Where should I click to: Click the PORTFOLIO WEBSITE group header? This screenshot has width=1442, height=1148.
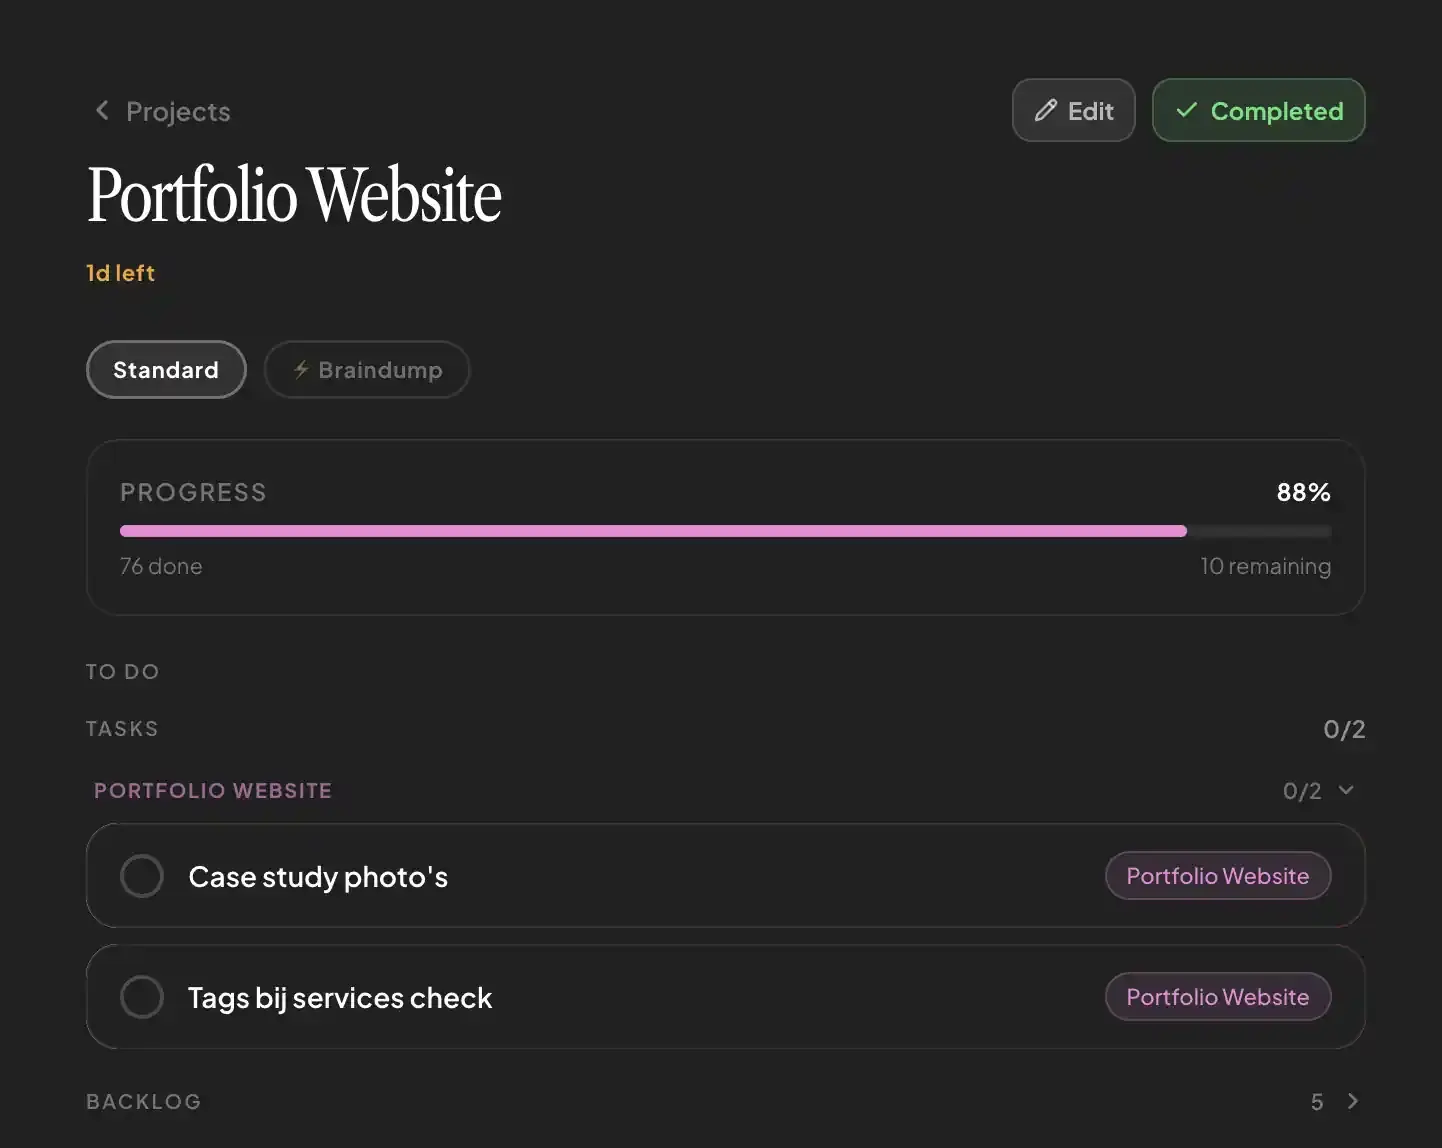coord(213,790)
